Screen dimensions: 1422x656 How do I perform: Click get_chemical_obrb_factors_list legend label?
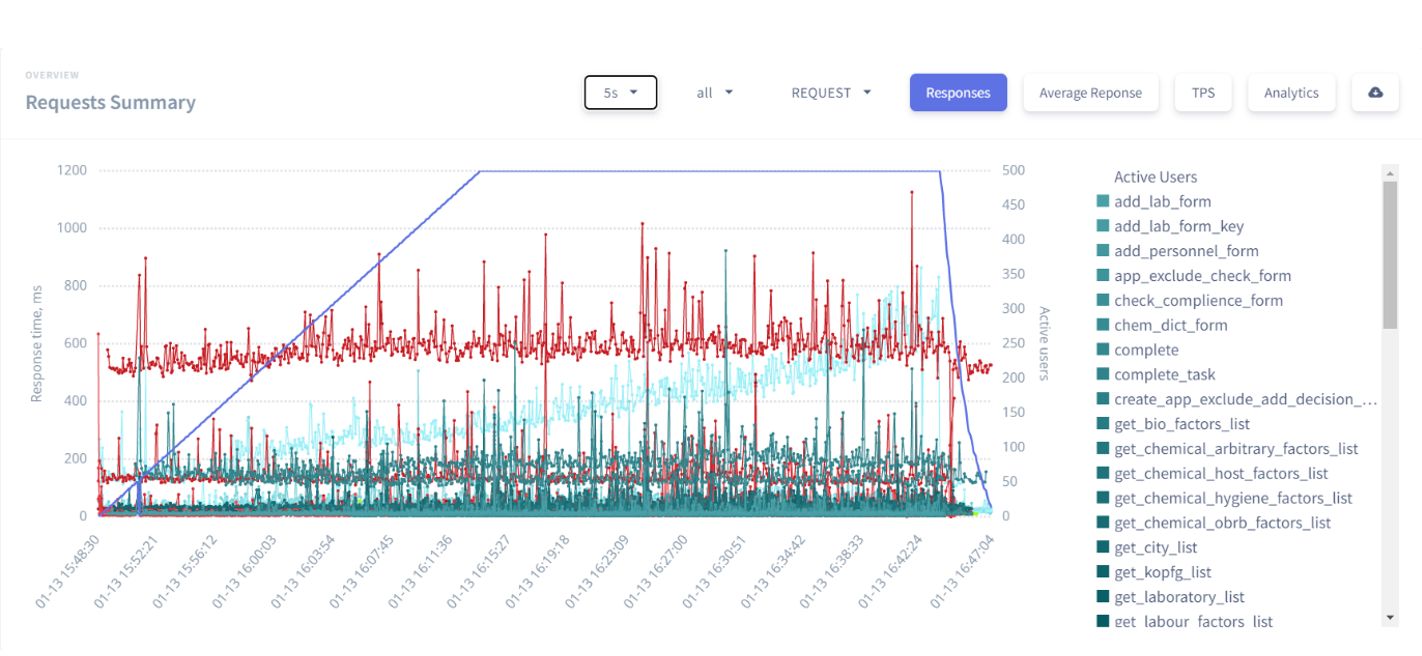(x=1223, y=523)
